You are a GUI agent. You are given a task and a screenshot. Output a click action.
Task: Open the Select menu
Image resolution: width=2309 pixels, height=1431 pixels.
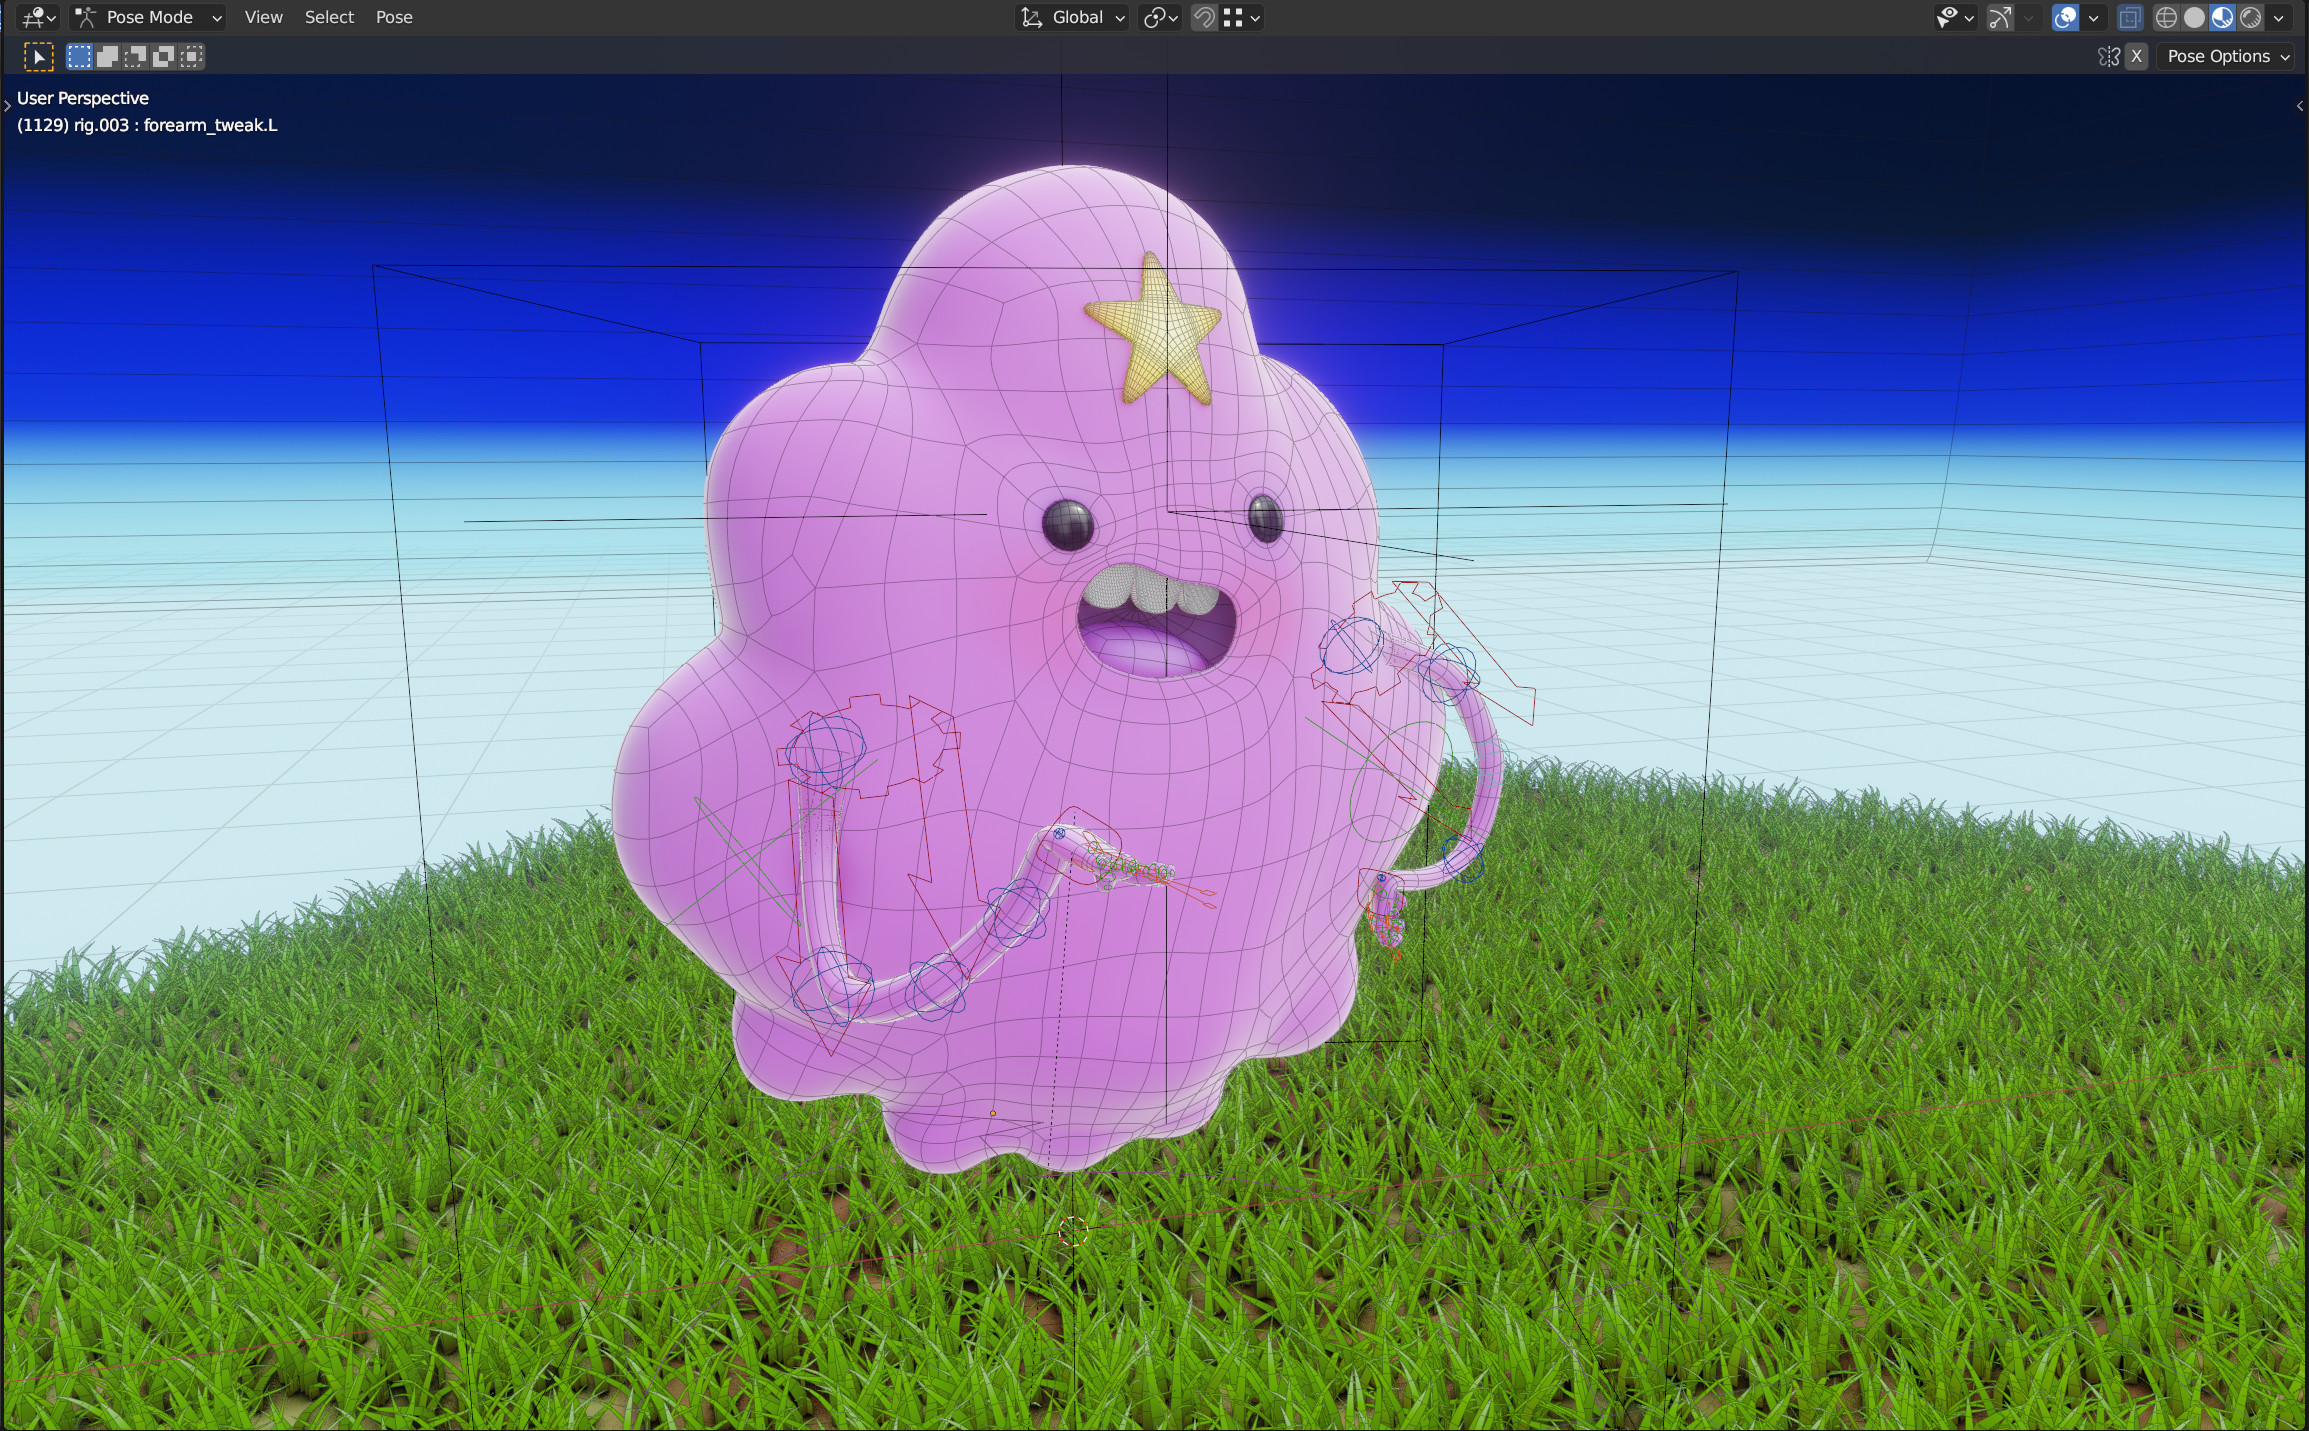click(x=329, y=17)
